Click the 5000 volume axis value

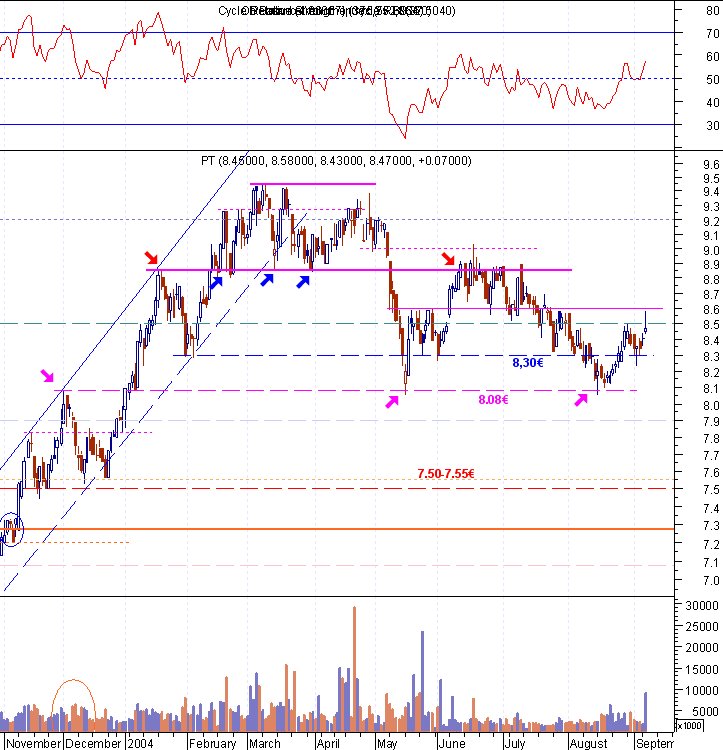[706, 712]
